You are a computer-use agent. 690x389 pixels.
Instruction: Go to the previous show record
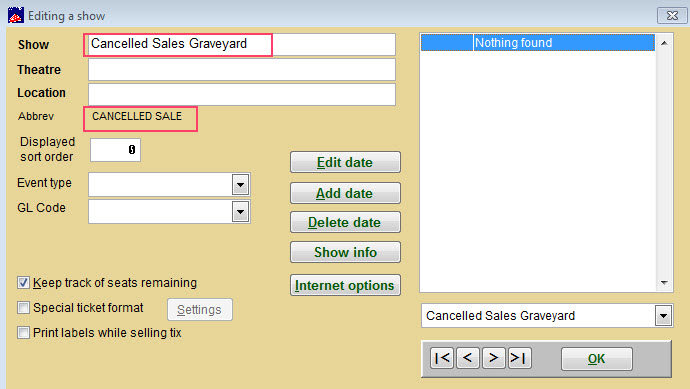coord(467,358)
